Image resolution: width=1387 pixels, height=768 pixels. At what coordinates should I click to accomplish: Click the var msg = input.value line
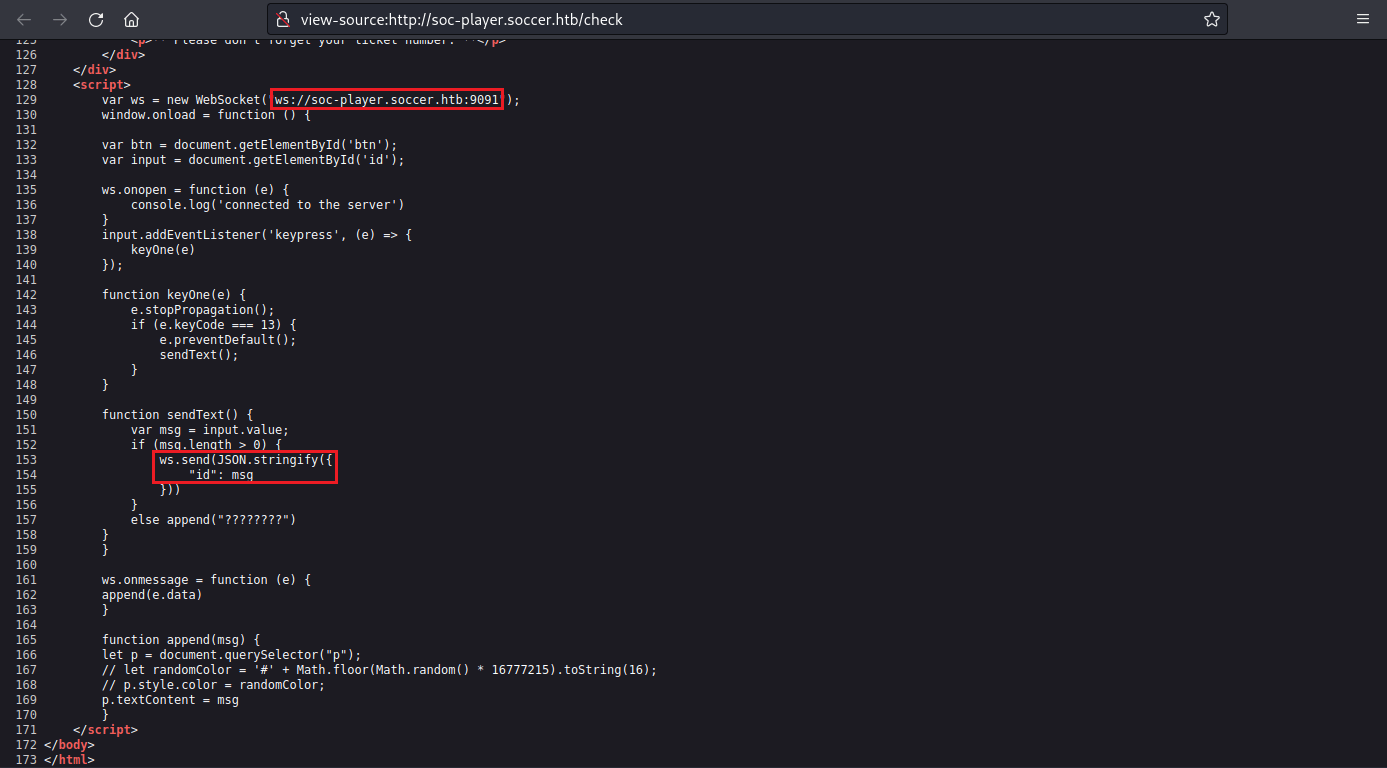210,430
